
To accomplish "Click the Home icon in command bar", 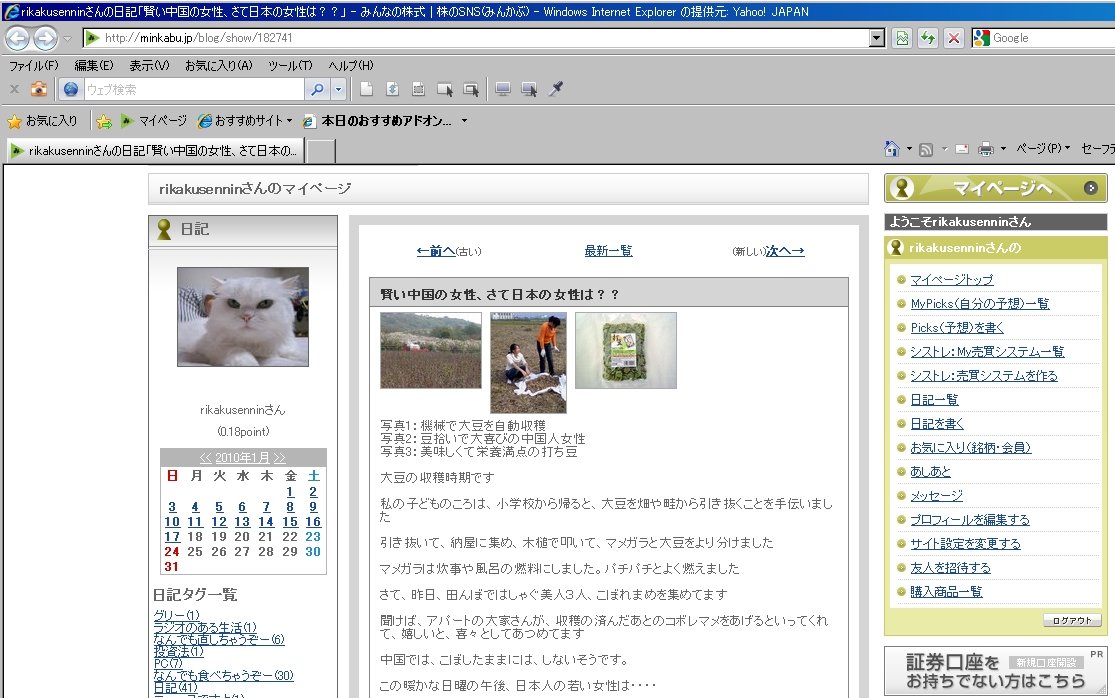I will click(x=892, y=149).
